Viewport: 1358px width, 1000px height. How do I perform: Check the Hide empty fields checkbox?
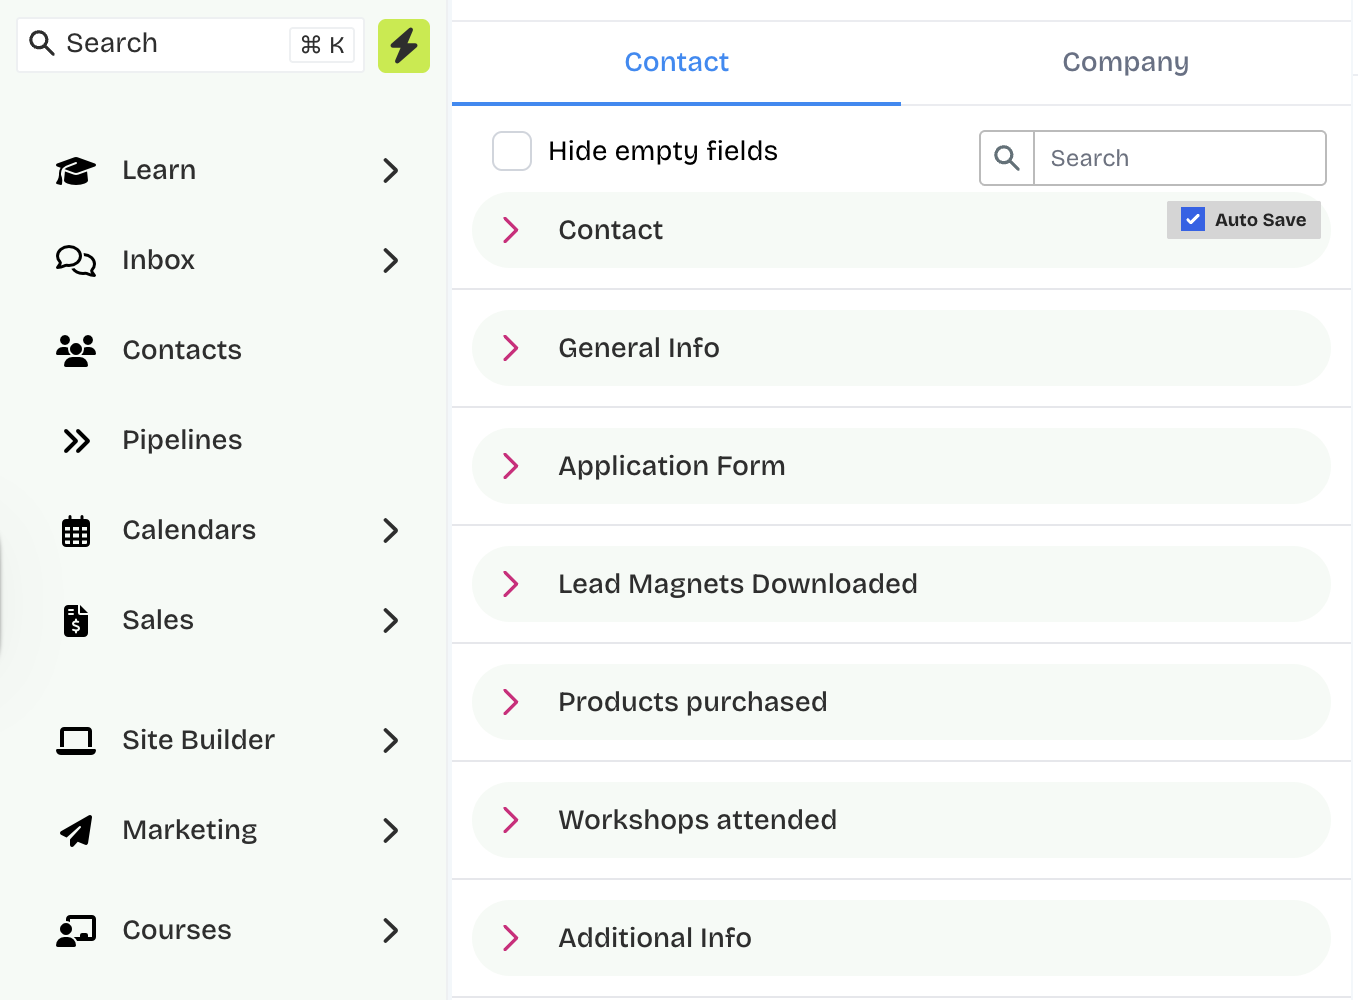point(512,151)
